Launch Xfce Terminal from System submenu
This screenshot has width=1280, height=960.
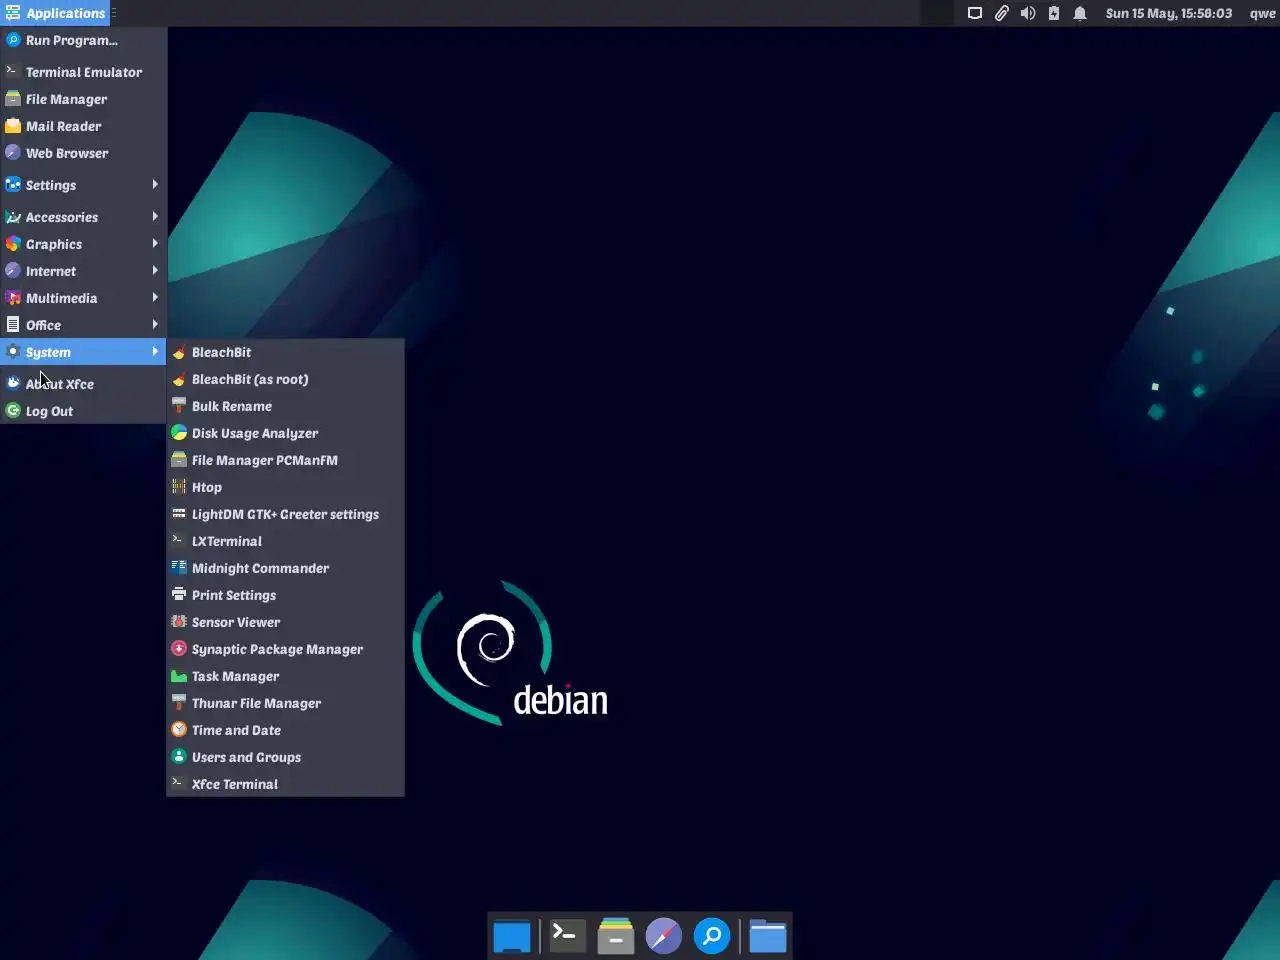click(285, 784)
